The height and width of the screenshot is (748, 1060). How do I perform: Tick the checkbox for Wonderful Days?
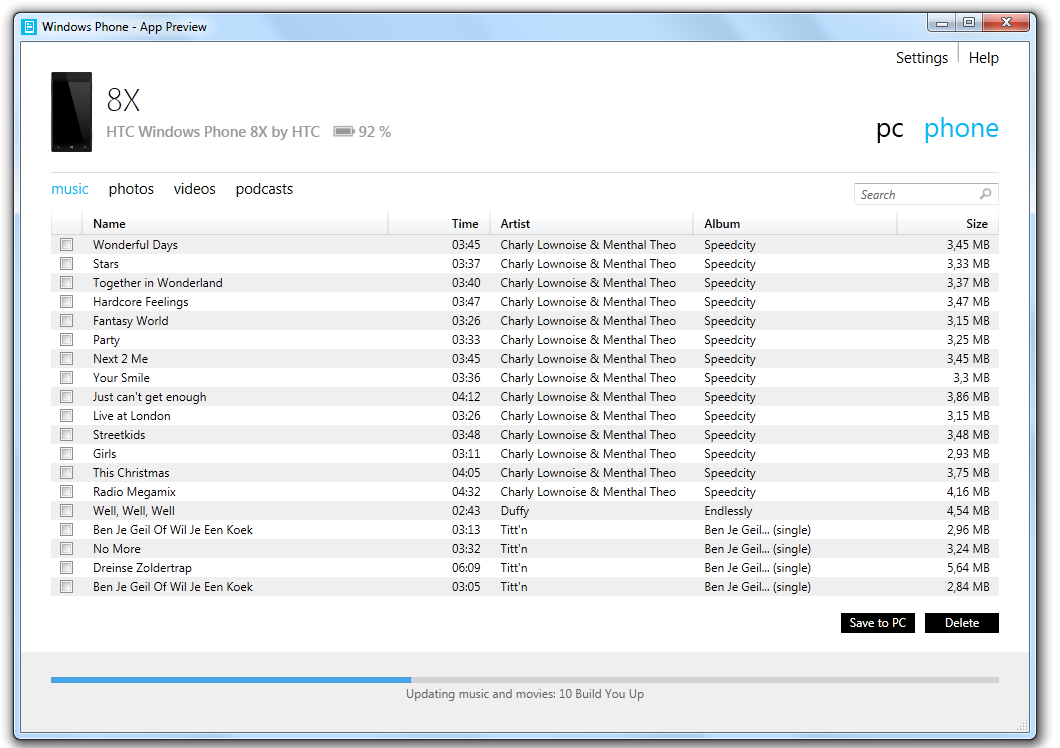tap(66, 244)
